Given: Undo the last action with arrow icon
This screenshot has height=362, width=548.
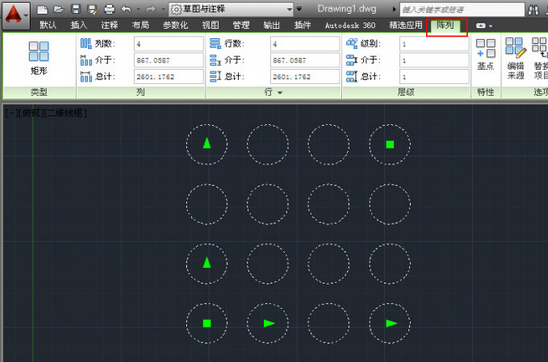Looking at the screenshot, I should point(126,9).
